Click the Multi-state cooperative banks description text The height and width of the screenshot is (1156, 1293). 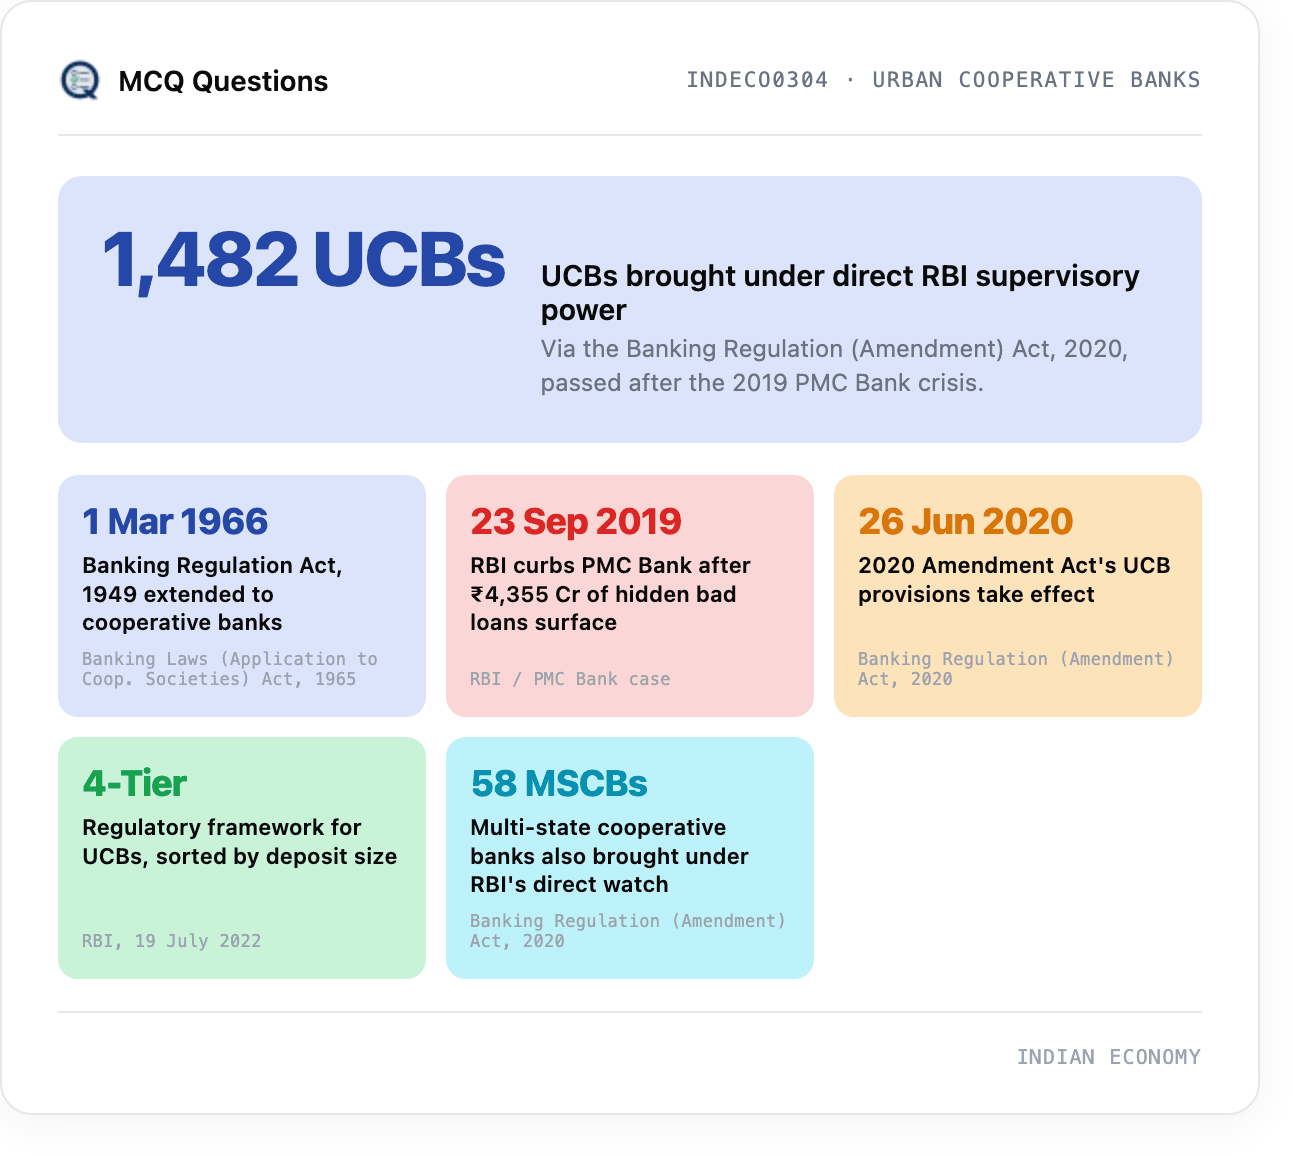point(610,856)
